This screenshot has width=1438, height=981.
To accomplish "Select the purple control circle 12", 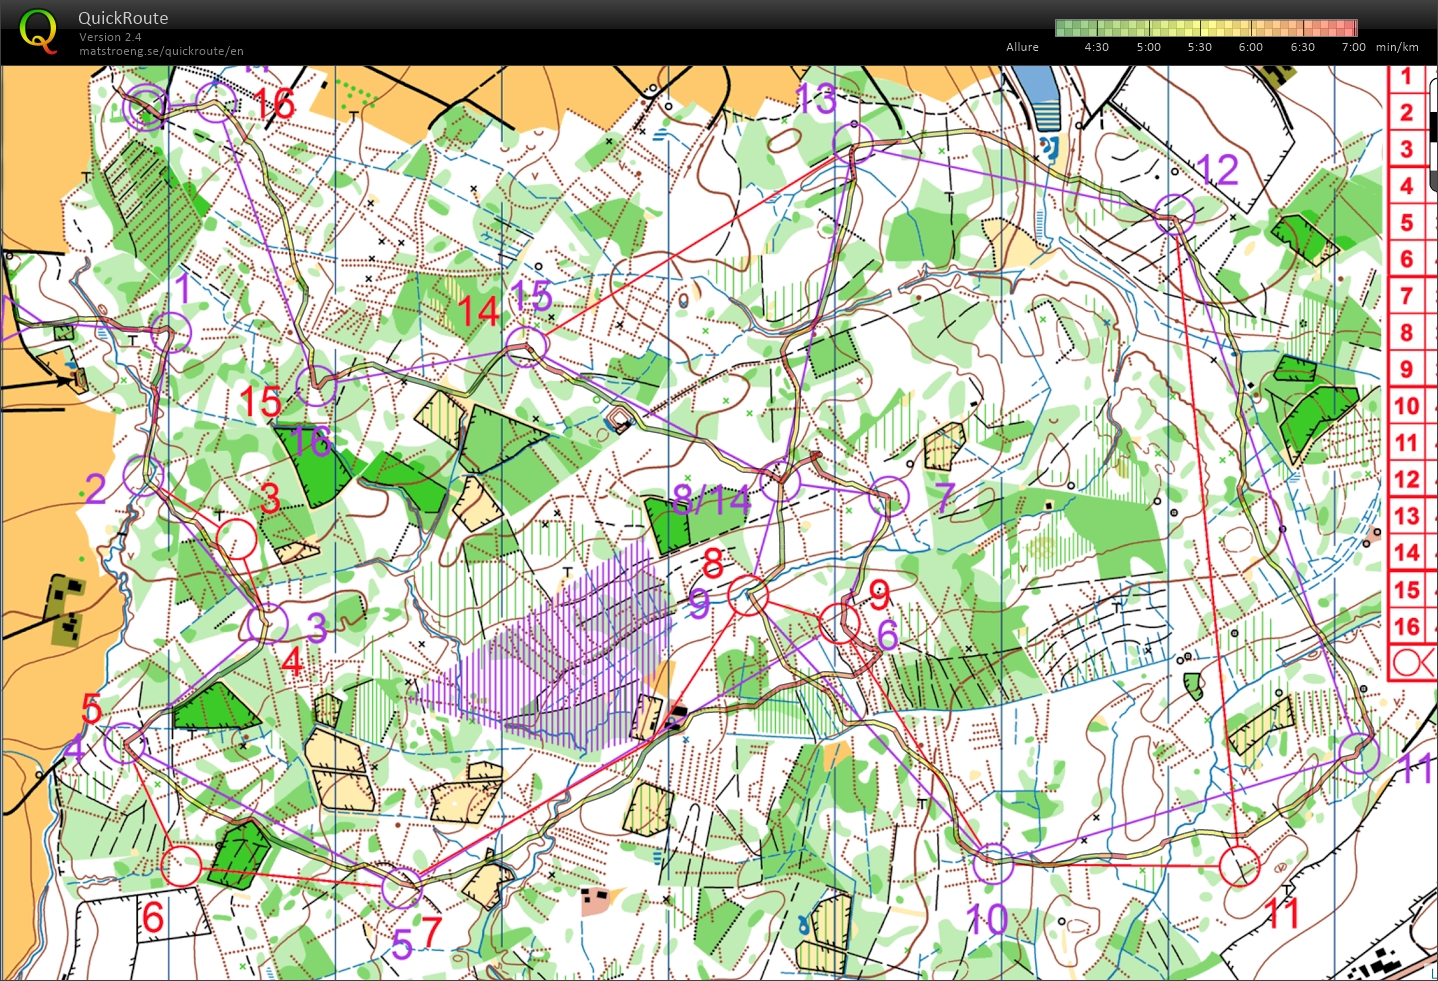I will point(1174,212).
